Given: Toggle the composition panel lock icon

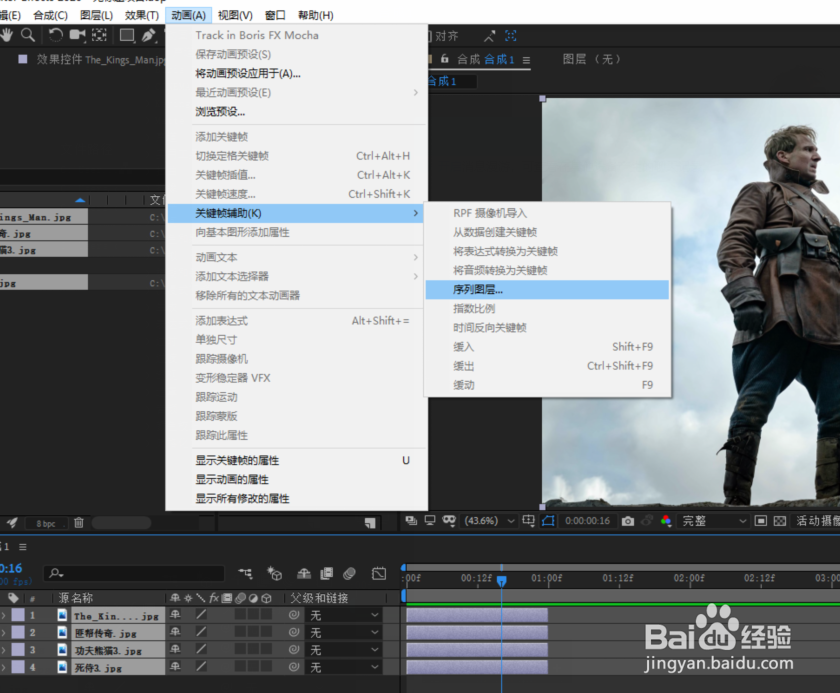Looking at the screenshot, I should [445, 59].
